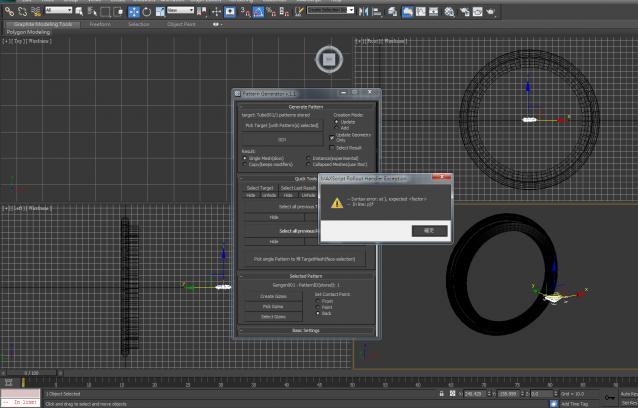The width and height of the screenshot is (638, 408).
Task: Click Select Target button
Action: click(260, 188)
